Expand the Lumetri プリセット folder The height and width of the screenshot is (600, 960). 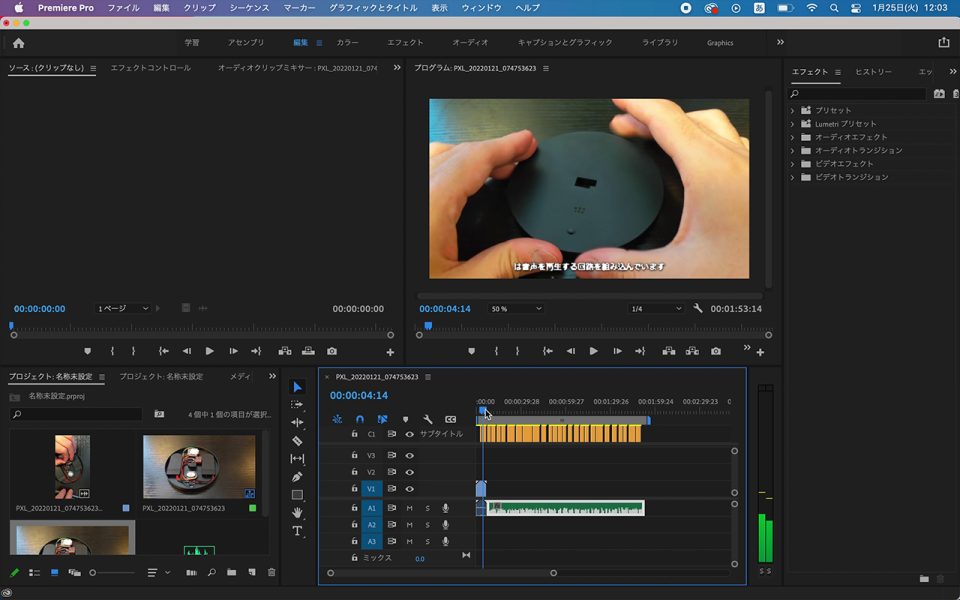(x=793, y=124)
